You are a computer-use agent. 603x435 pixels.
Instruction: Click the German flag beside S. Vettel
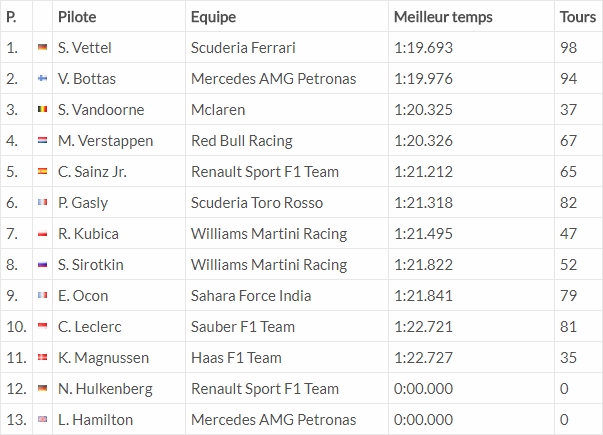tap(42, 48)
